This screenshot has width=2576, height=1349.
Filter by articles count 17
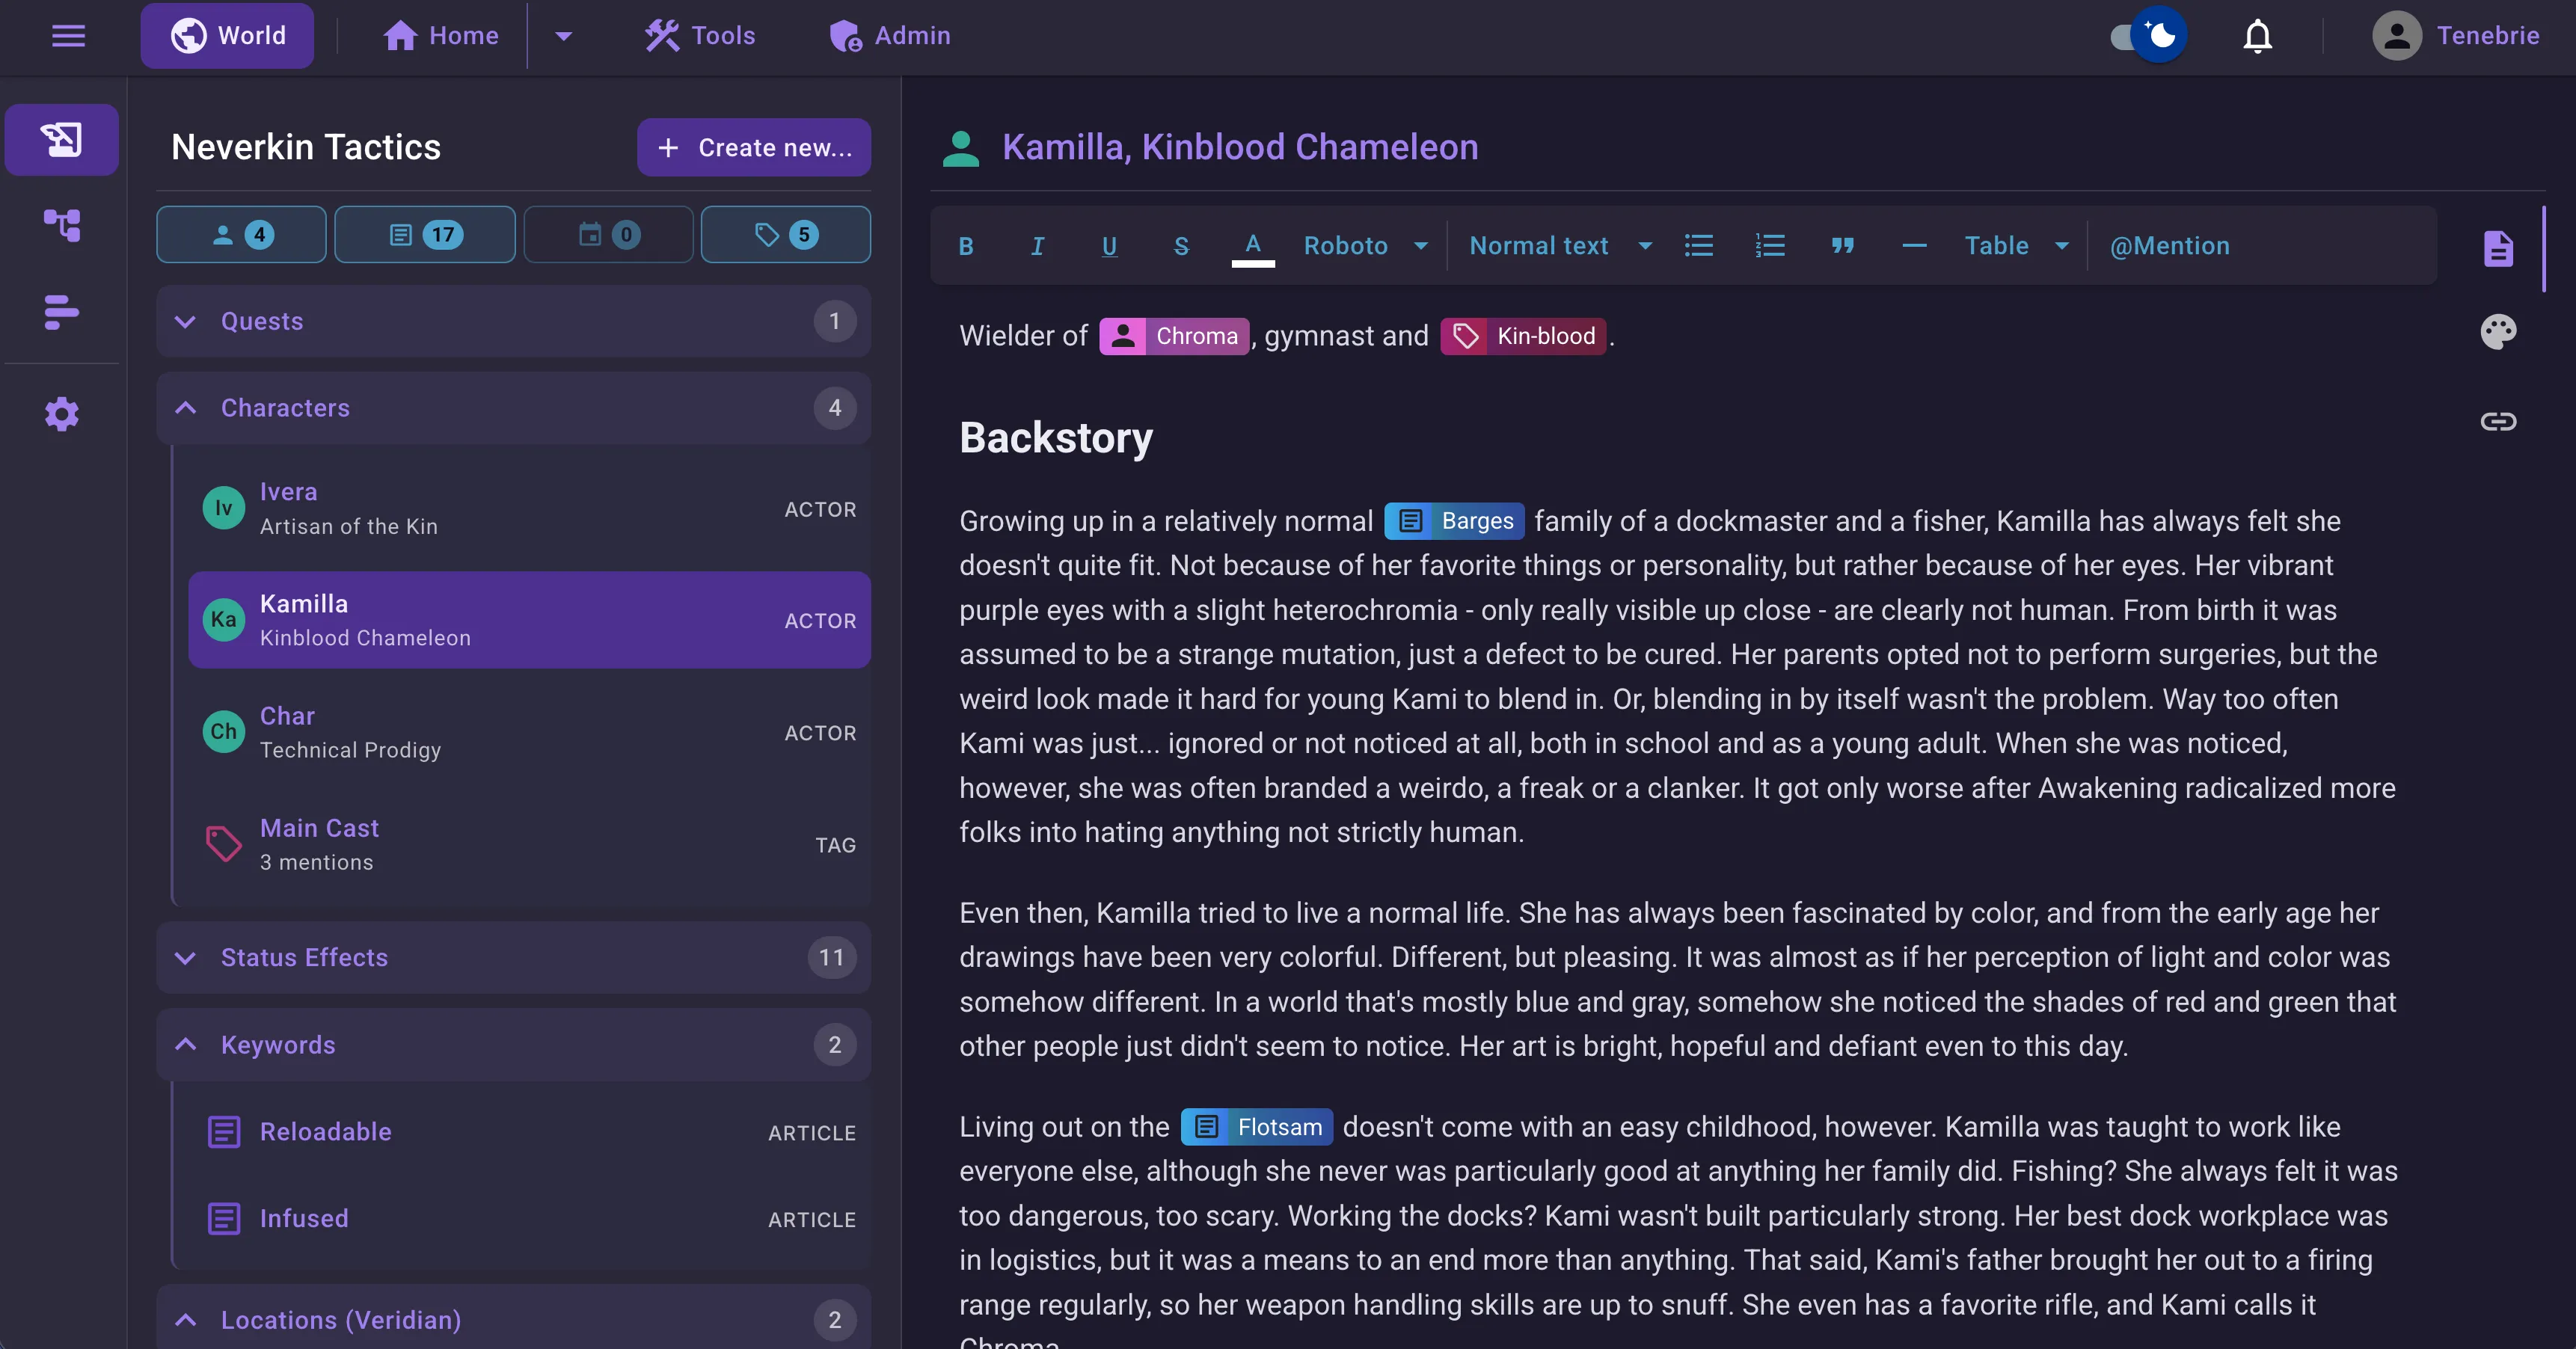425,235
